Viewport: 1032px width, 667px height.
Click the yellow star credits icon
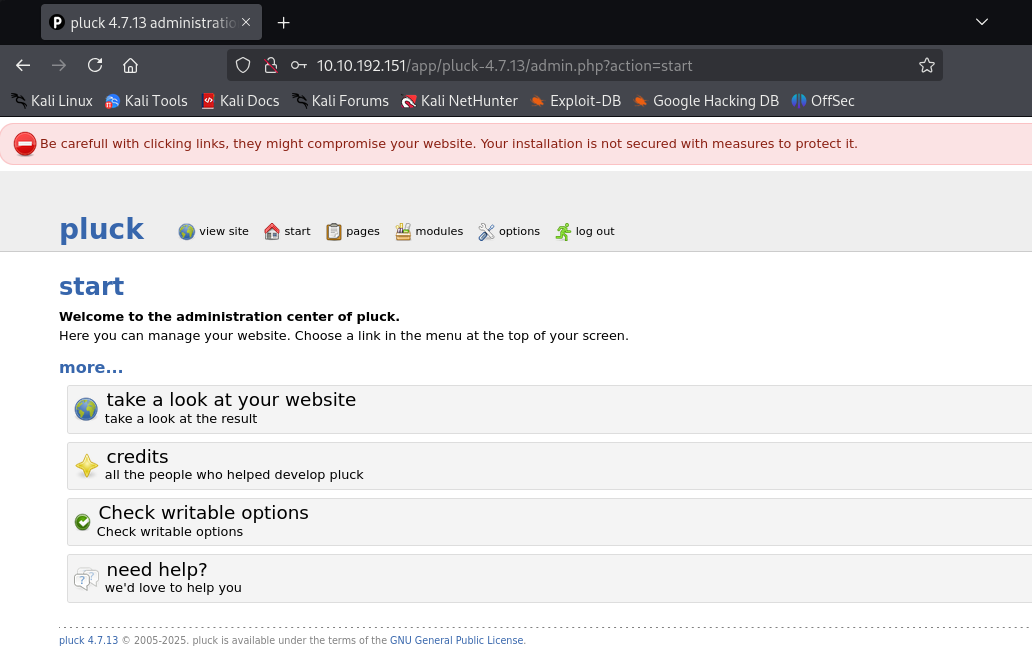(86, 466)
